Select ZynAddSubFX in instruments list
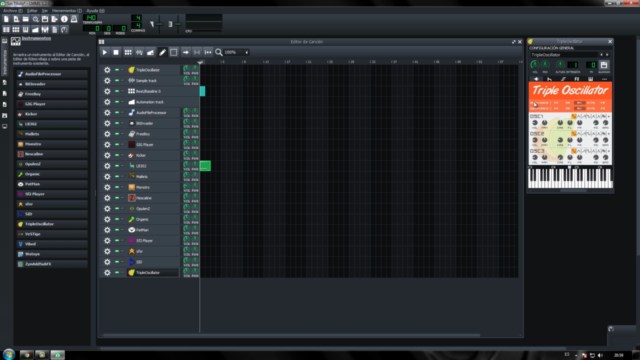640x360 pixels. click(52, 264)
